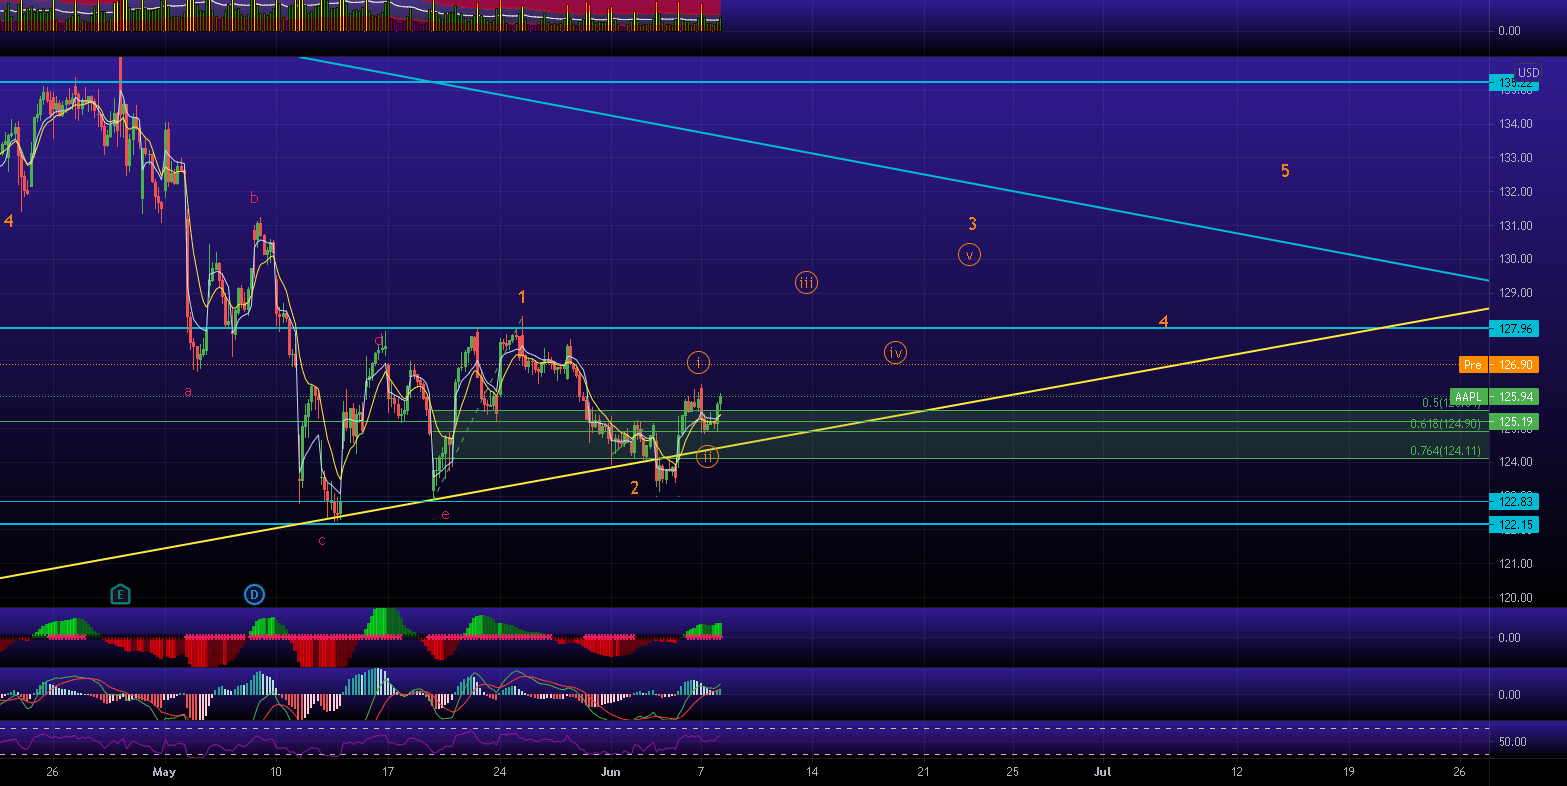Viewport: 1567px width, 786px height.
Task: Click the 122.15 cyan price label
Action: tap(1514, 524)
